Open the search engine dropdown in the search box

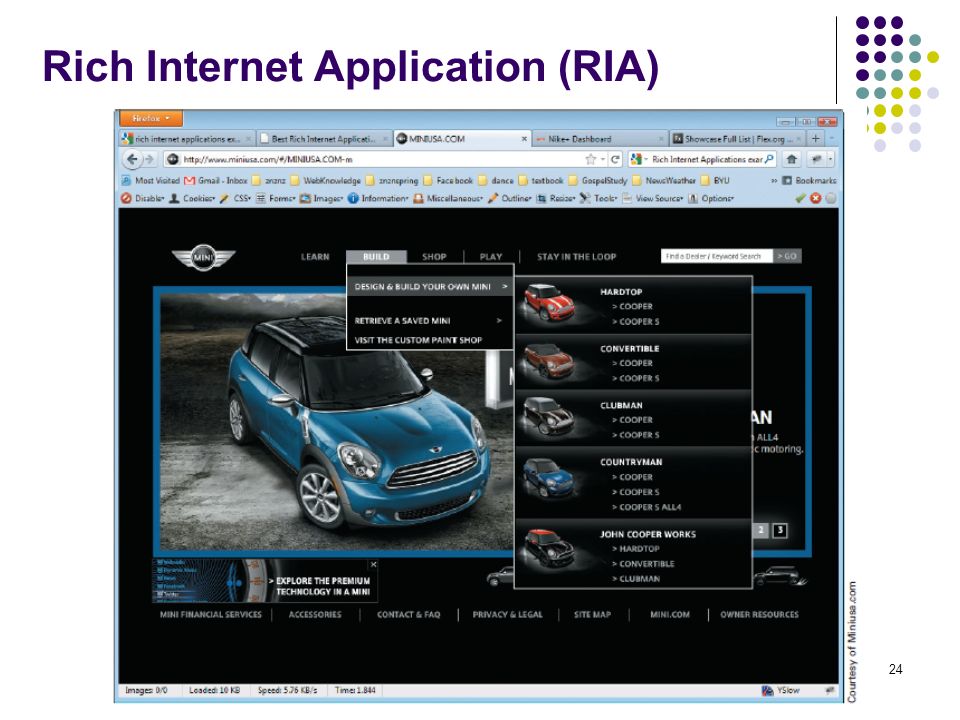(x=639, y=159)
